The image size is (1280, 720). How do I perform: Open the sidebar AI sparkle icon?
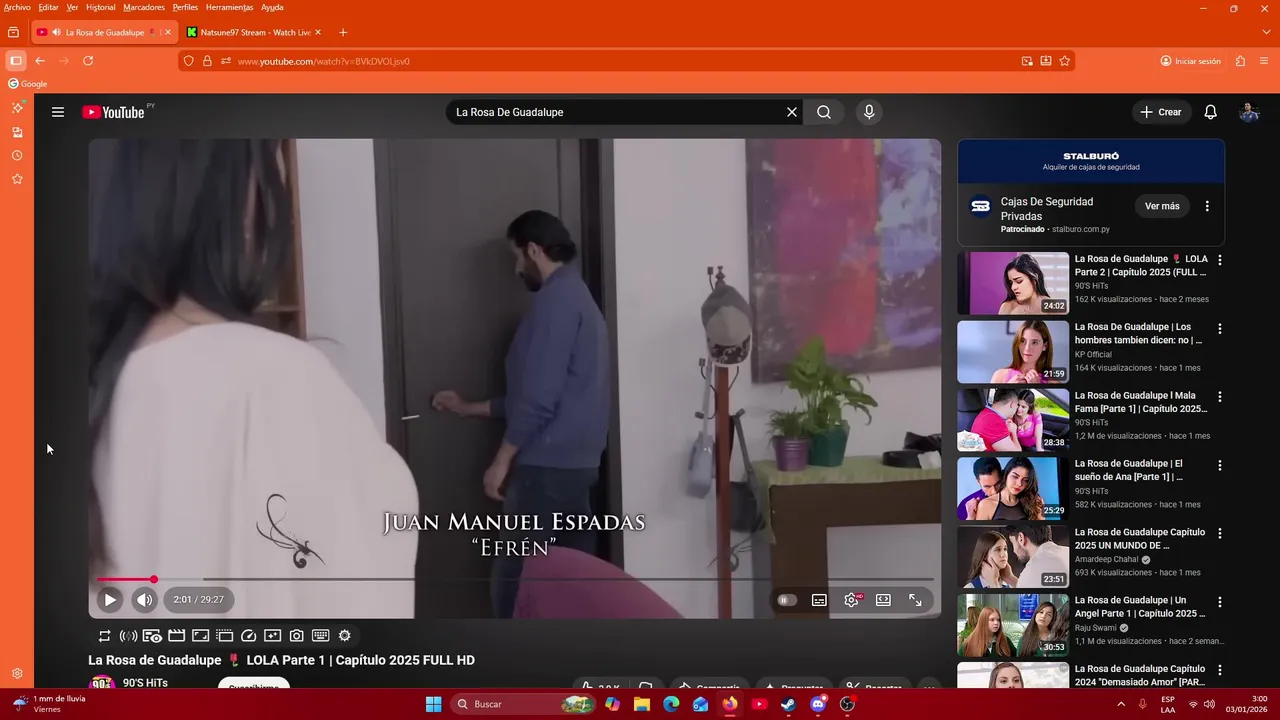pyautogui.click(x=17, y=107)
